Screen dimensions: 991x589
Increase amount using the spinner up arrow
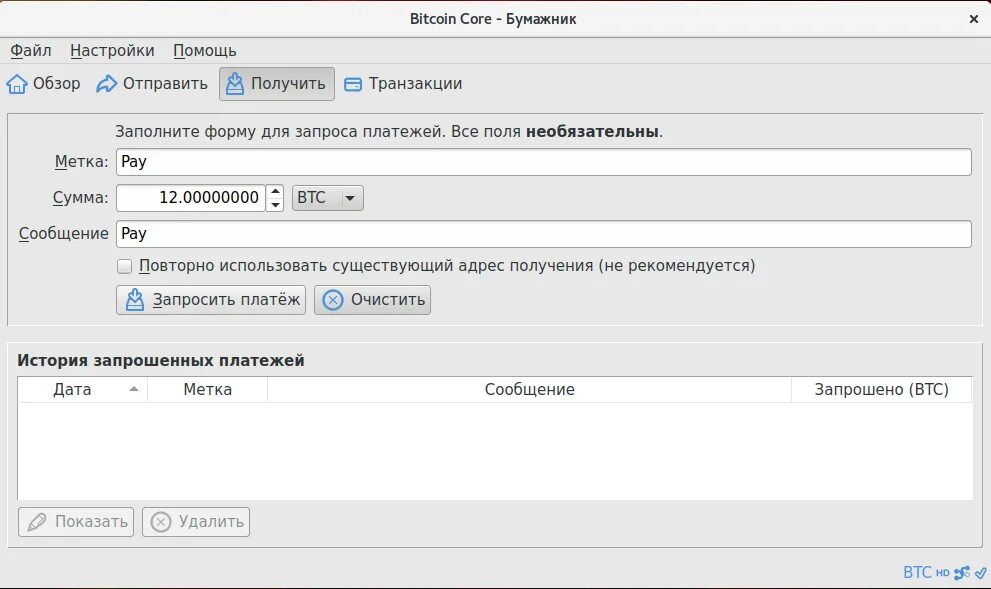(x=274, y=191)
